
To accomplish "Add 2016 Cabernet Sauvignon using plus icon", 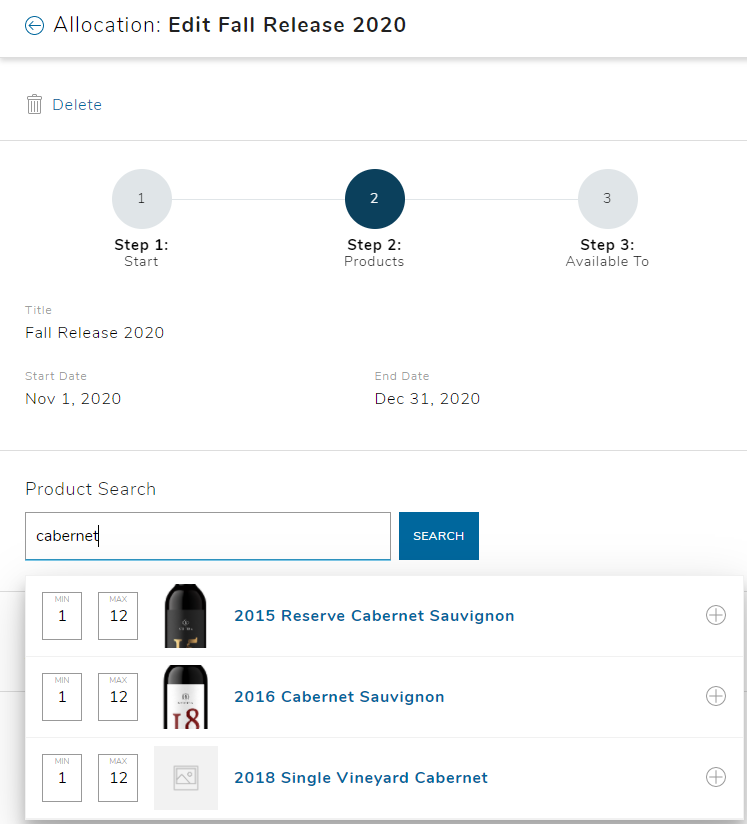I will (716, 696).
